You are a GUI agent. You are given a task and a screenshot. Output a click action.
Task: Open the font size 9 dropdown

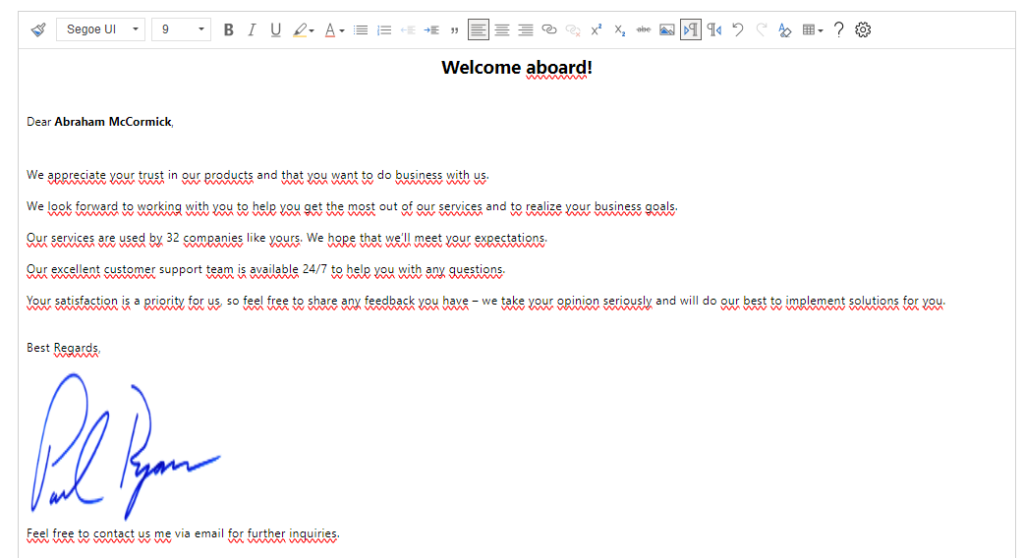tap(181, 29)
